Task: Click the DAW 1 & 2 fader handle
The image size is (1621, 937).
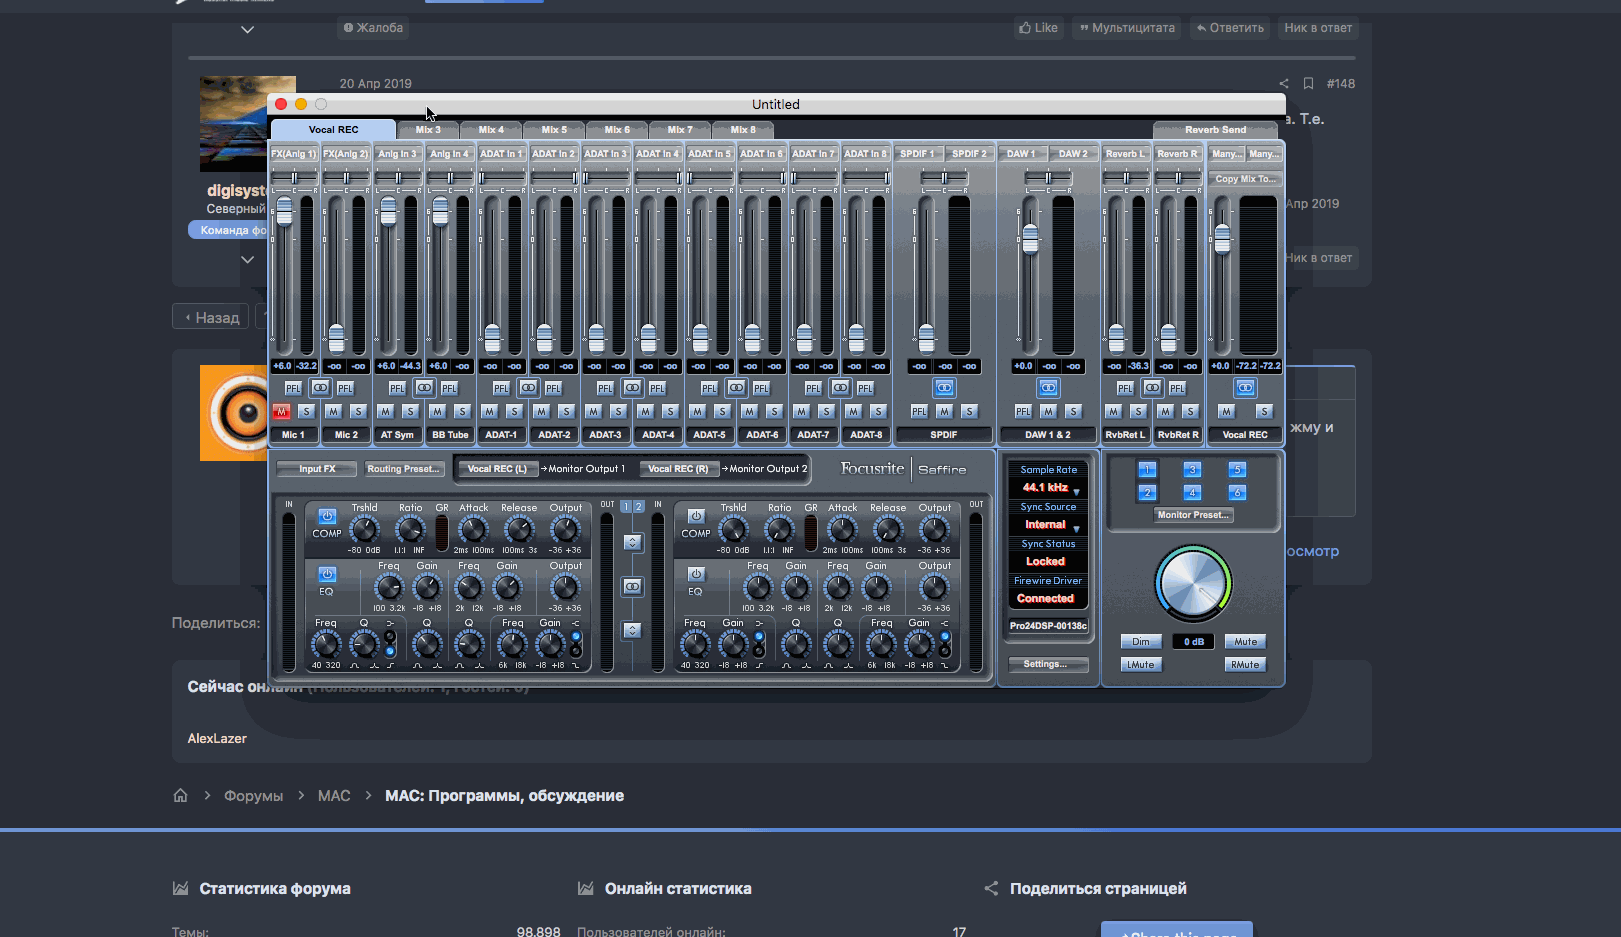Action: (x=1030, y=239)
